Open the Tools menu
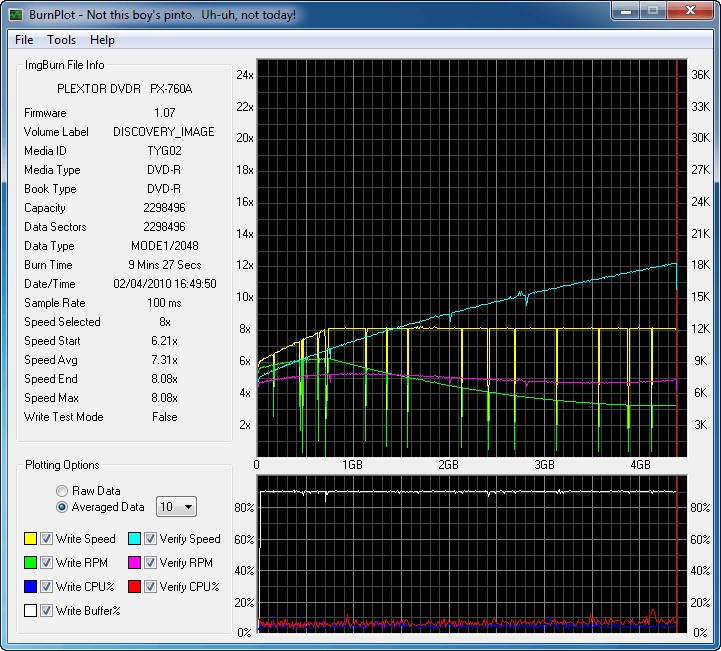The image size is (721, 651). pyautogui.click(x=61, y=40)
